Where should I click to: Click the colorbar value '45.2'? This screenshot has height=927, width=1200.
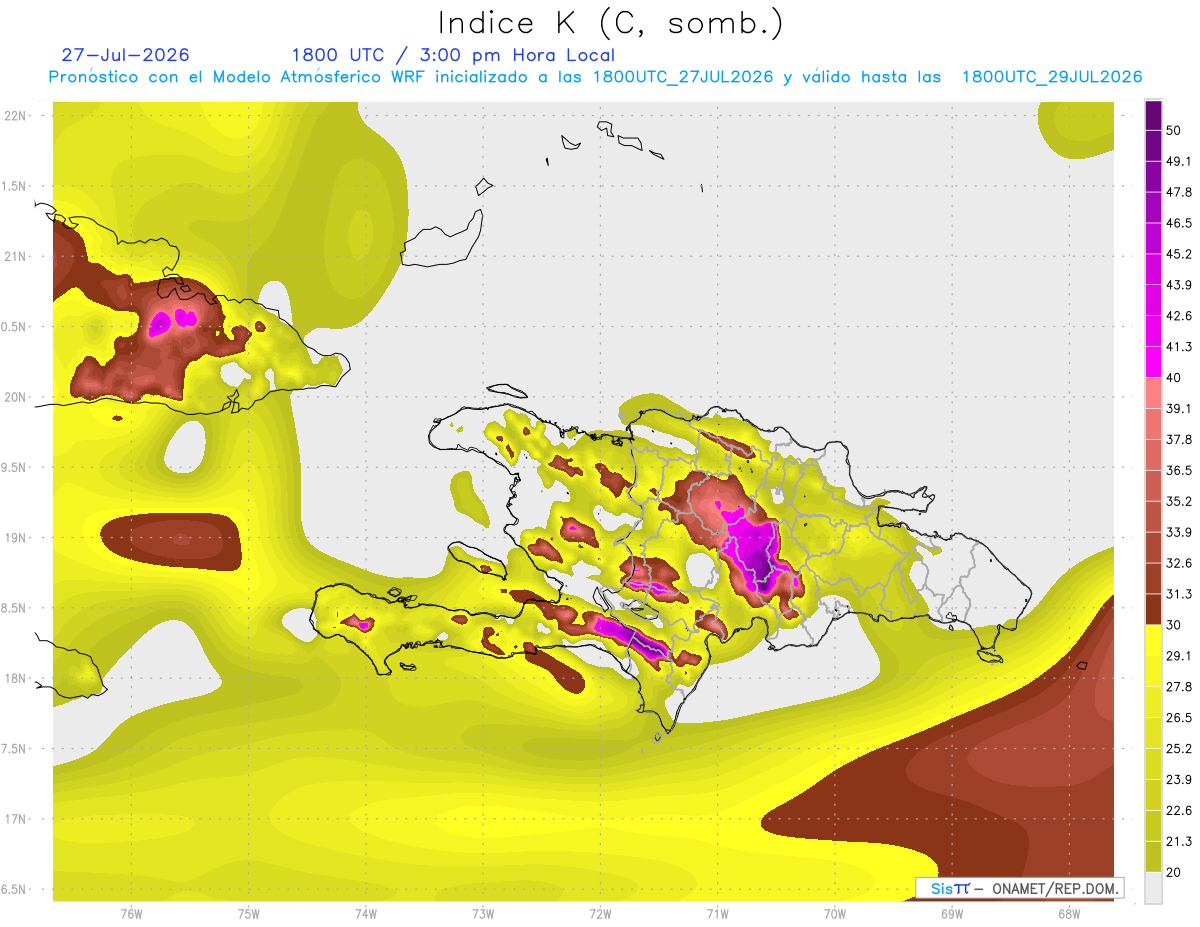[x=1179, y=254]
